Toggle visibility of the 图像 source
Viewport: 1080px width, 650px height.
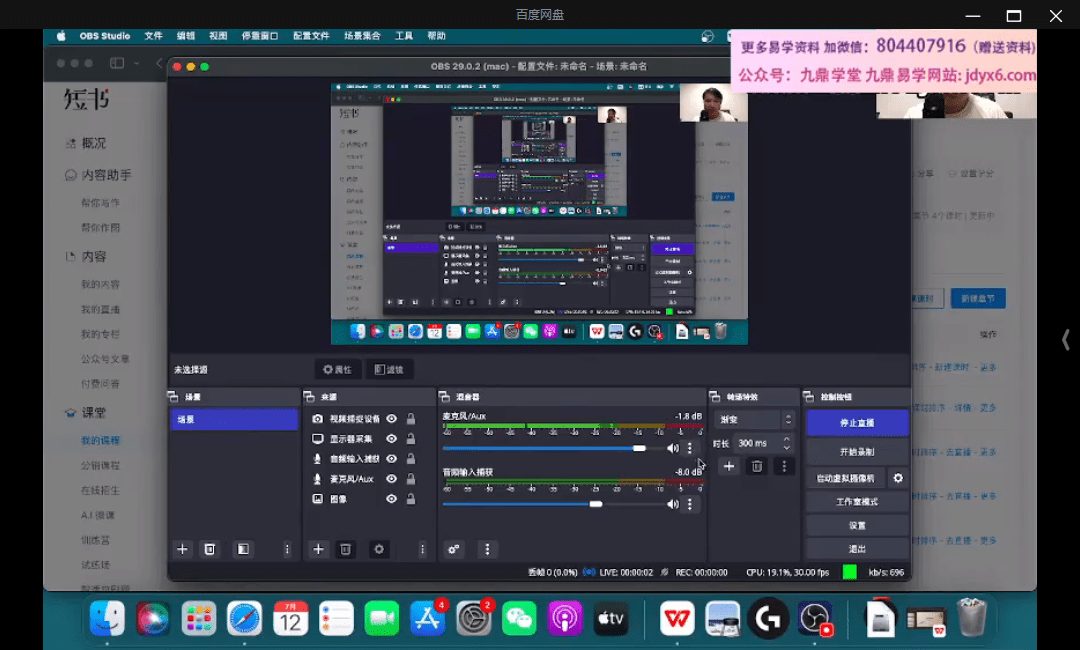[392, 499]
